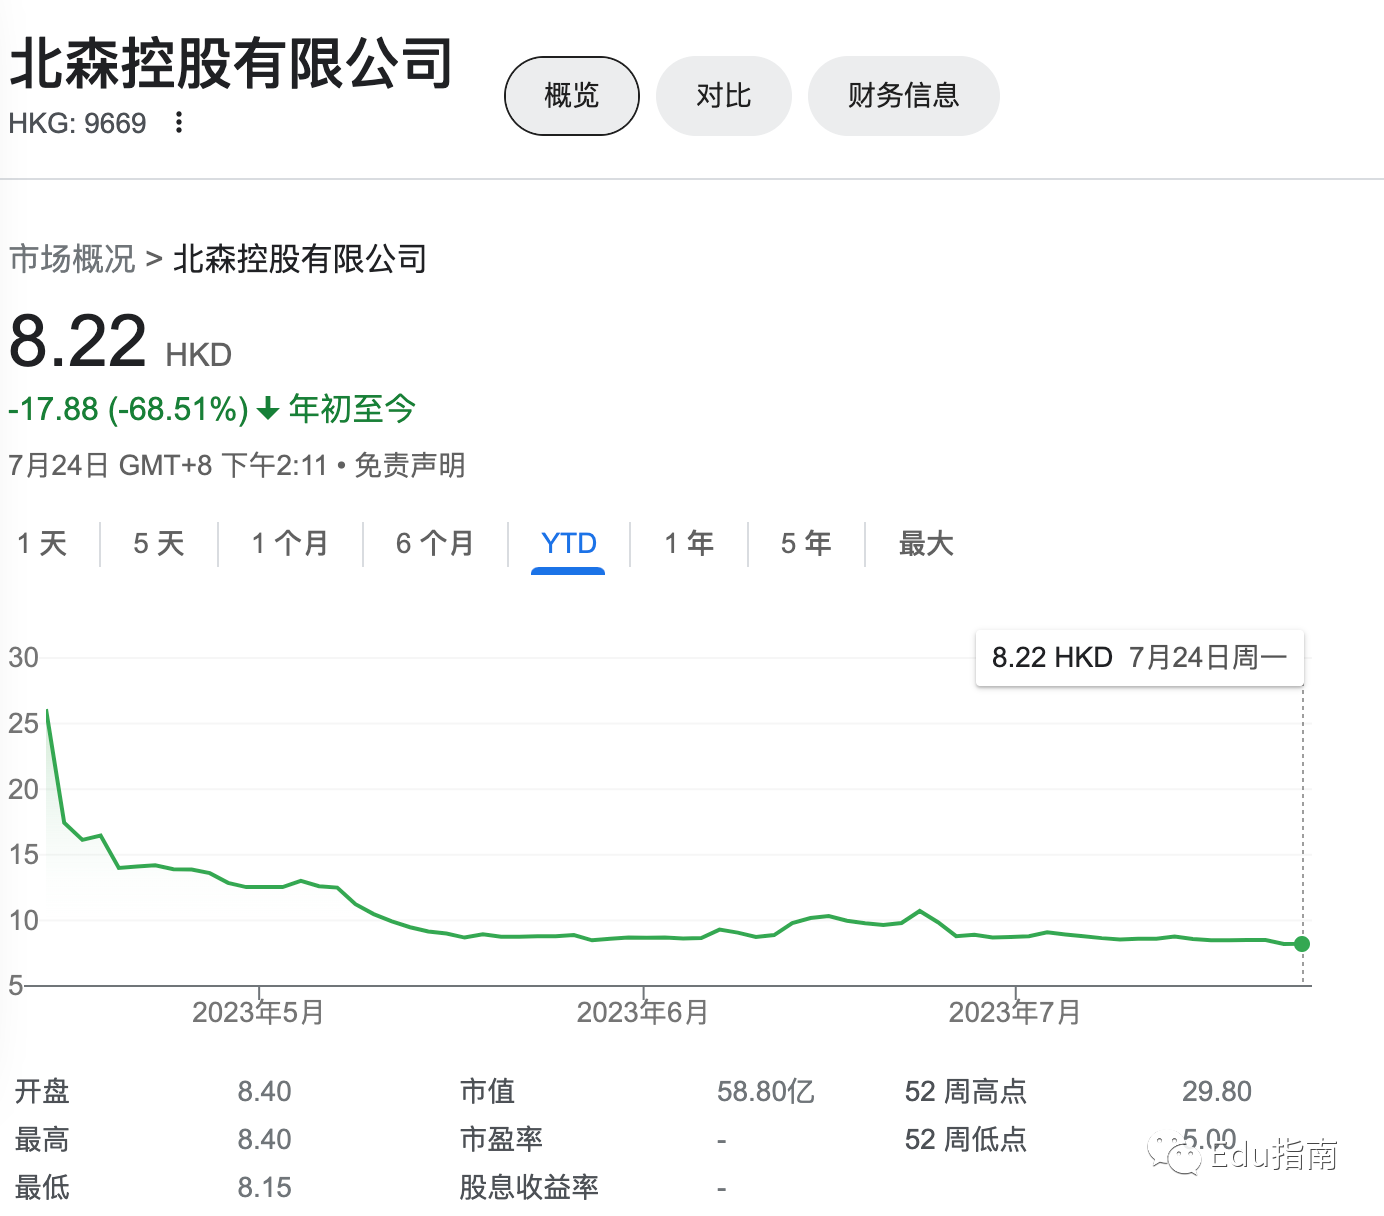Click the 2023年5月 axis label
Viewport: 1384px width, 1216px height.
pyautogui.click(x=258, y=1012)
